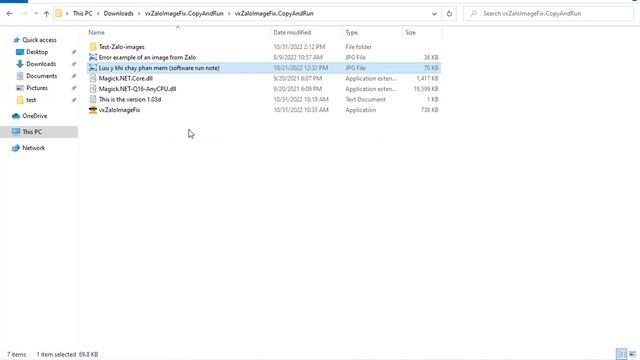Open Pictures in the sidebar
Viewport: 640px width, 360px height.
click(37, 88)
